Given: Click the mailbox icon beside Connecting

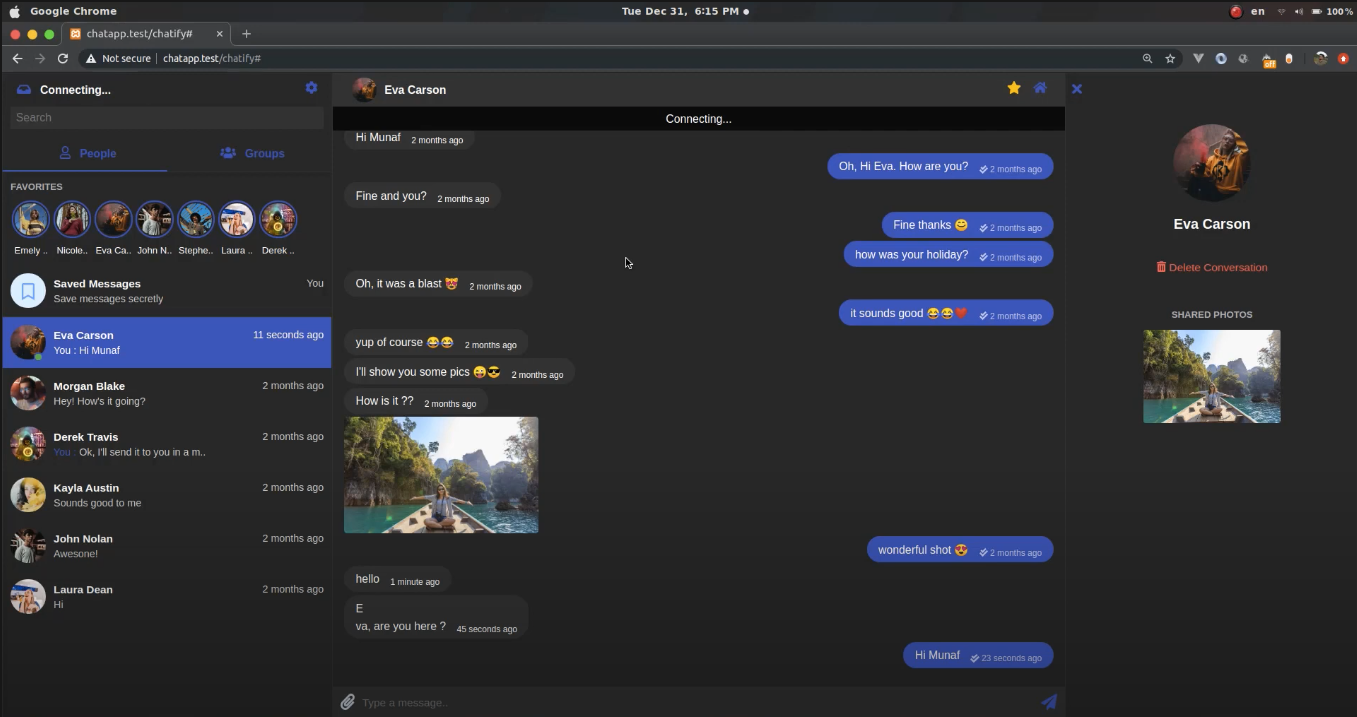Looking at the screenshot, I should pos(22,89).
